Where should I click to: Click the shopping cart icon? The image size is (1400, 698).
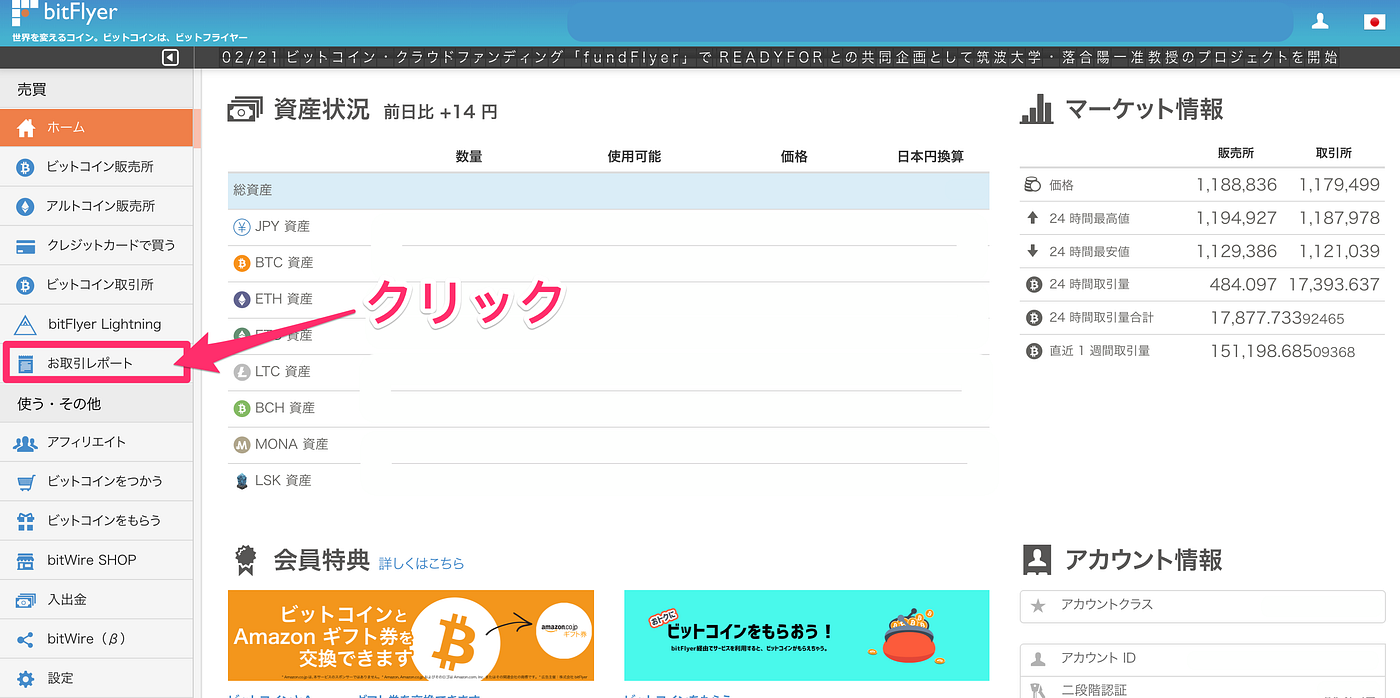click(26, 482)
